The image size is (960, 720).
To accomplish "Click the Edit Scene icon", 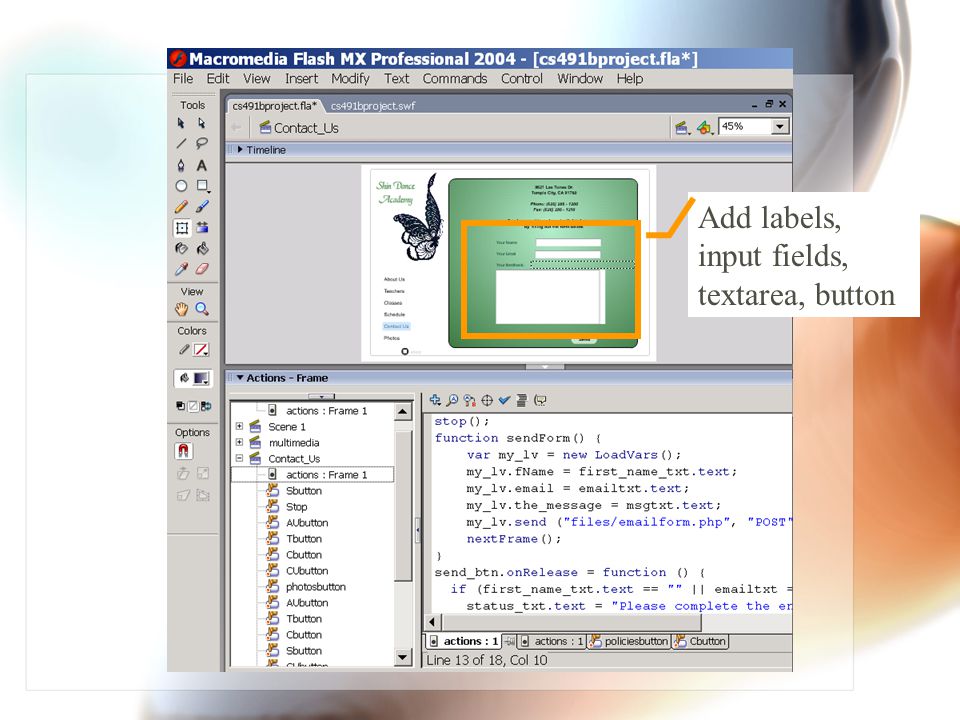I will pyautogui.click(x=682, y=127).
